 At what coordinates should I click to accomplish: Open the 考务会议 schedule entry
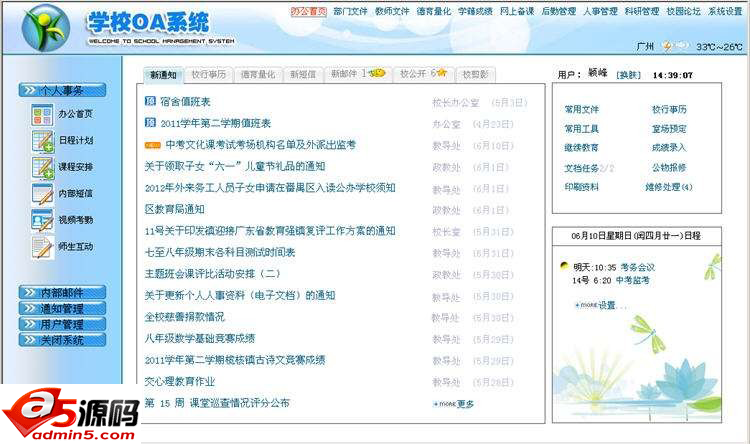click(638, 267)
